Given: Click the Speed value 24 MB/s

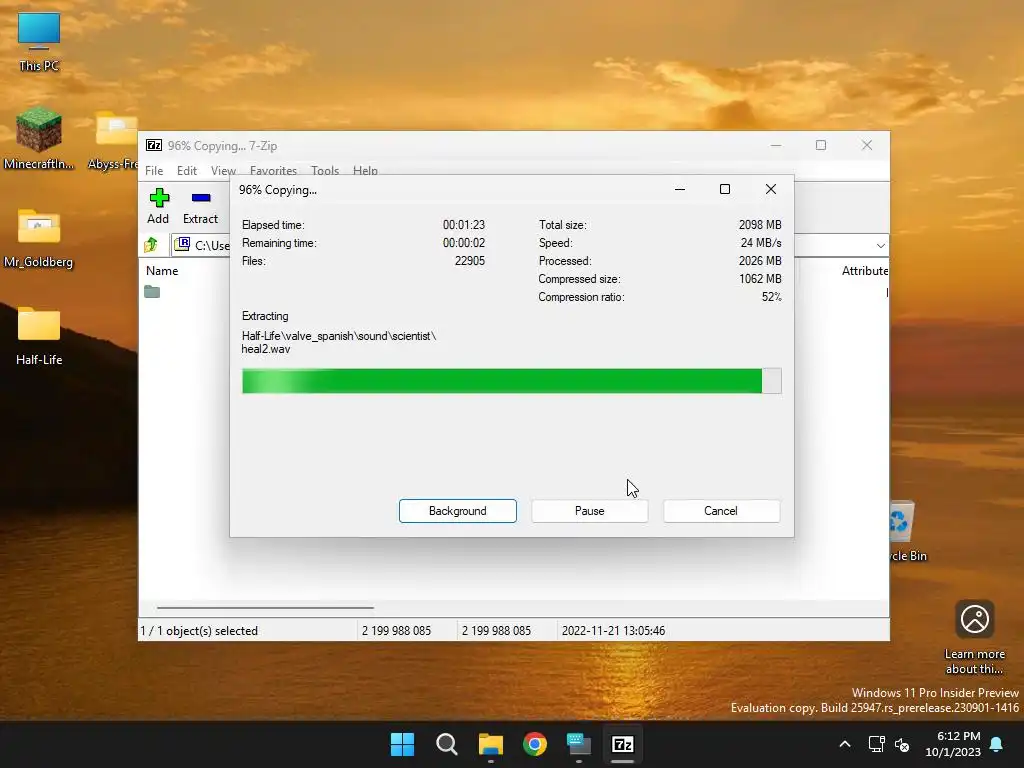Looking at the screenshot, I should pyautogui.click(x=761, y=243).
